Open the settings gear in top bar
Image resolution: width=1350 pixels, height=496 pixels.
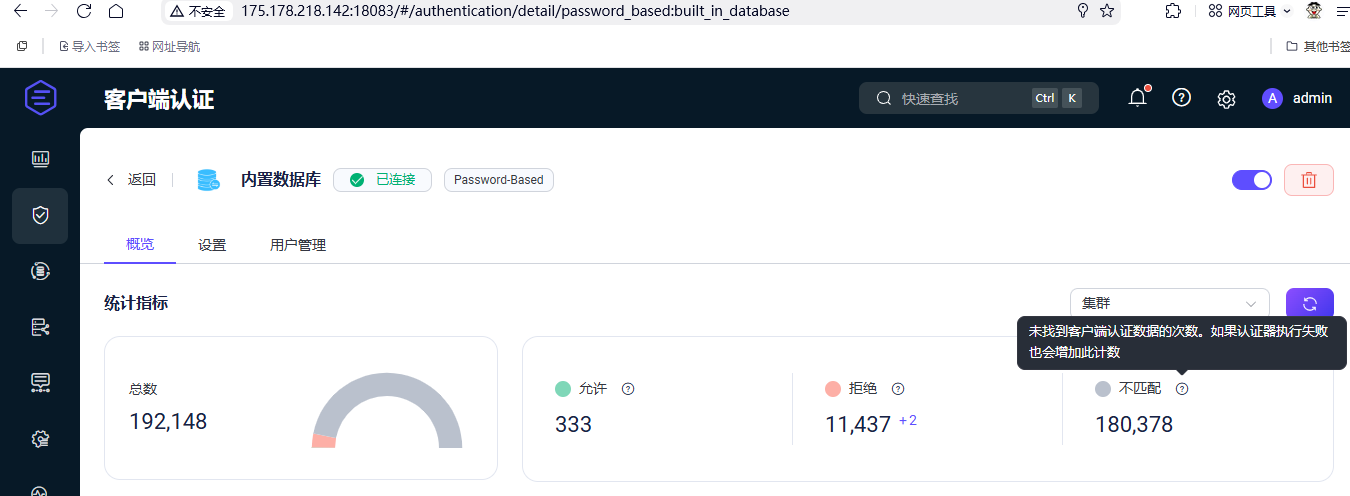pyautogui.click(x=1226, y=99)
